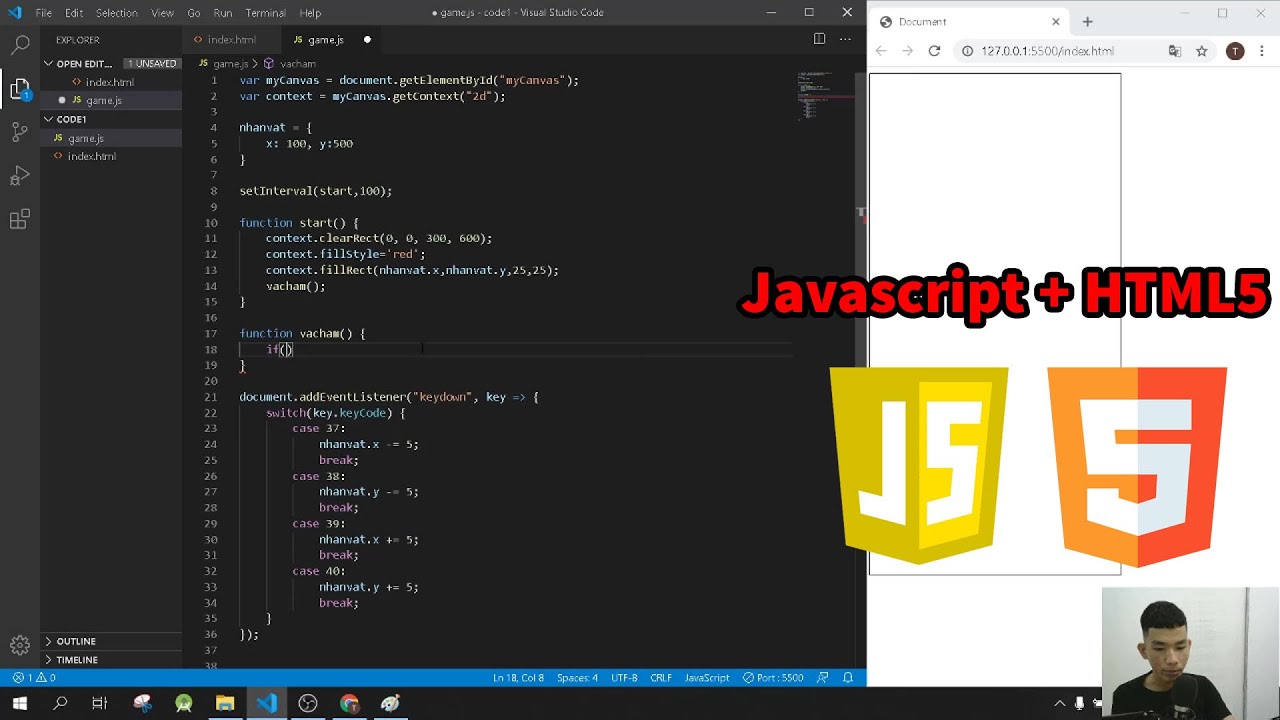Click the status bar feedback icon

(823, 678)
